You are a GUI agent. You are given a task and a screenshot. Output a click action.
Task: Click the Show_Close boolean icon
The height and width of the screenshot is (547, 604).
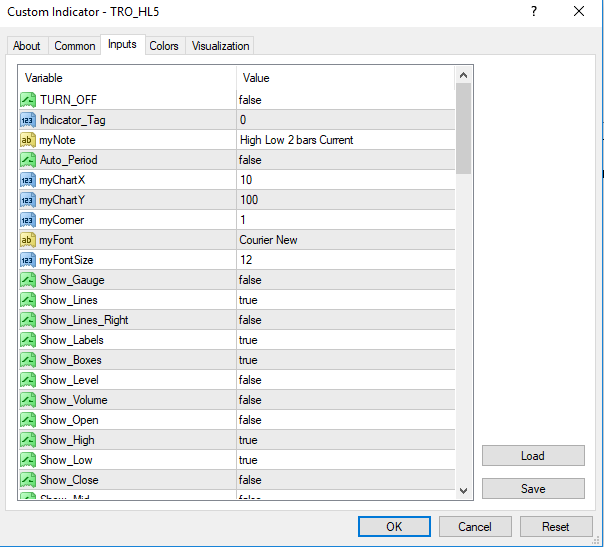pyautogui.click(x=28, y=480)
